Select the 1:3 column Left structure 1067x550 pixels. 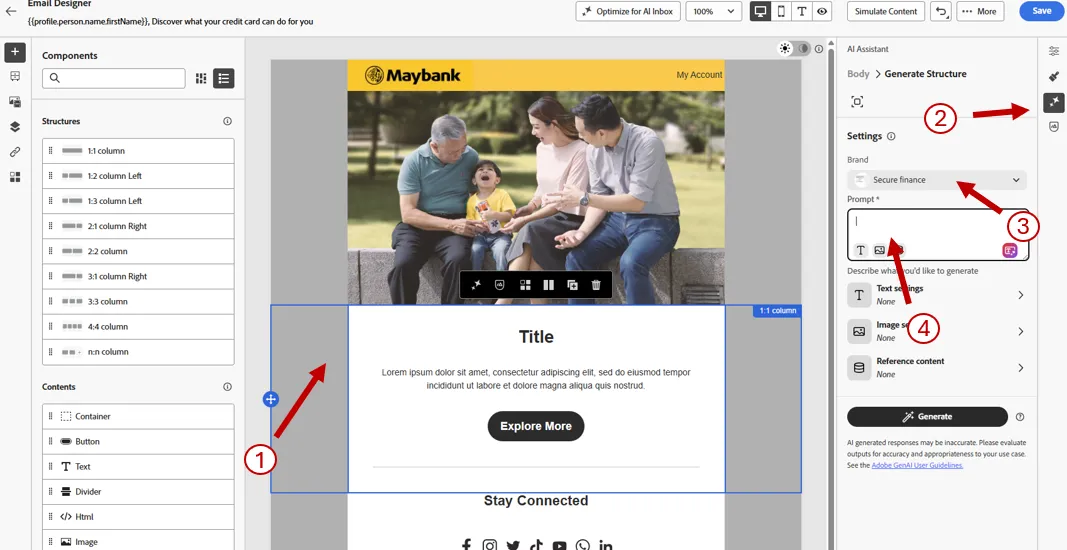click(x=138, y=201)
